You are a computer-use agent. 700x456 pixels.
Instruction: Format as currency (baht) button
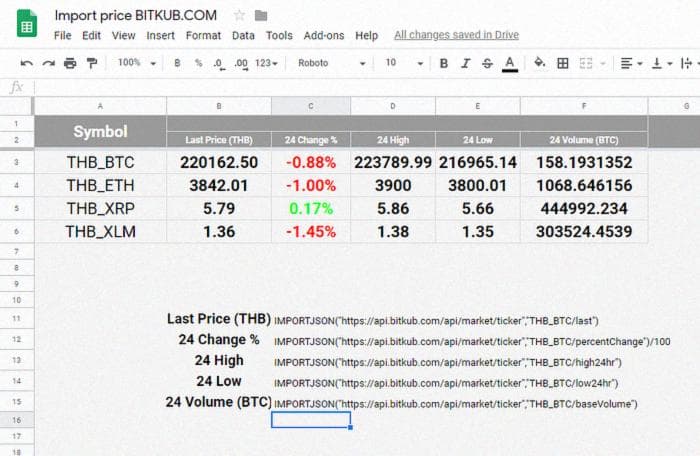pos(177,63)
